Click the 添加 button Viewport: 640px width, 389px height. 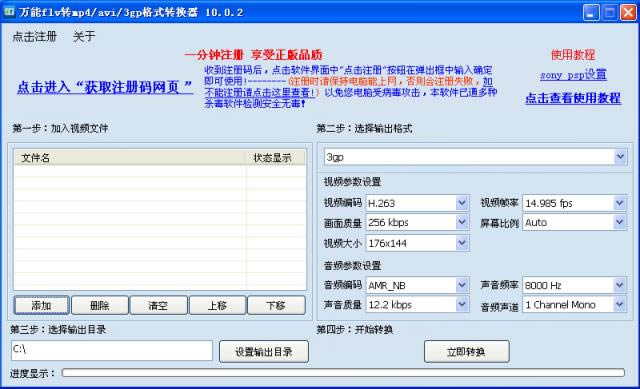(x=41, y=305)
